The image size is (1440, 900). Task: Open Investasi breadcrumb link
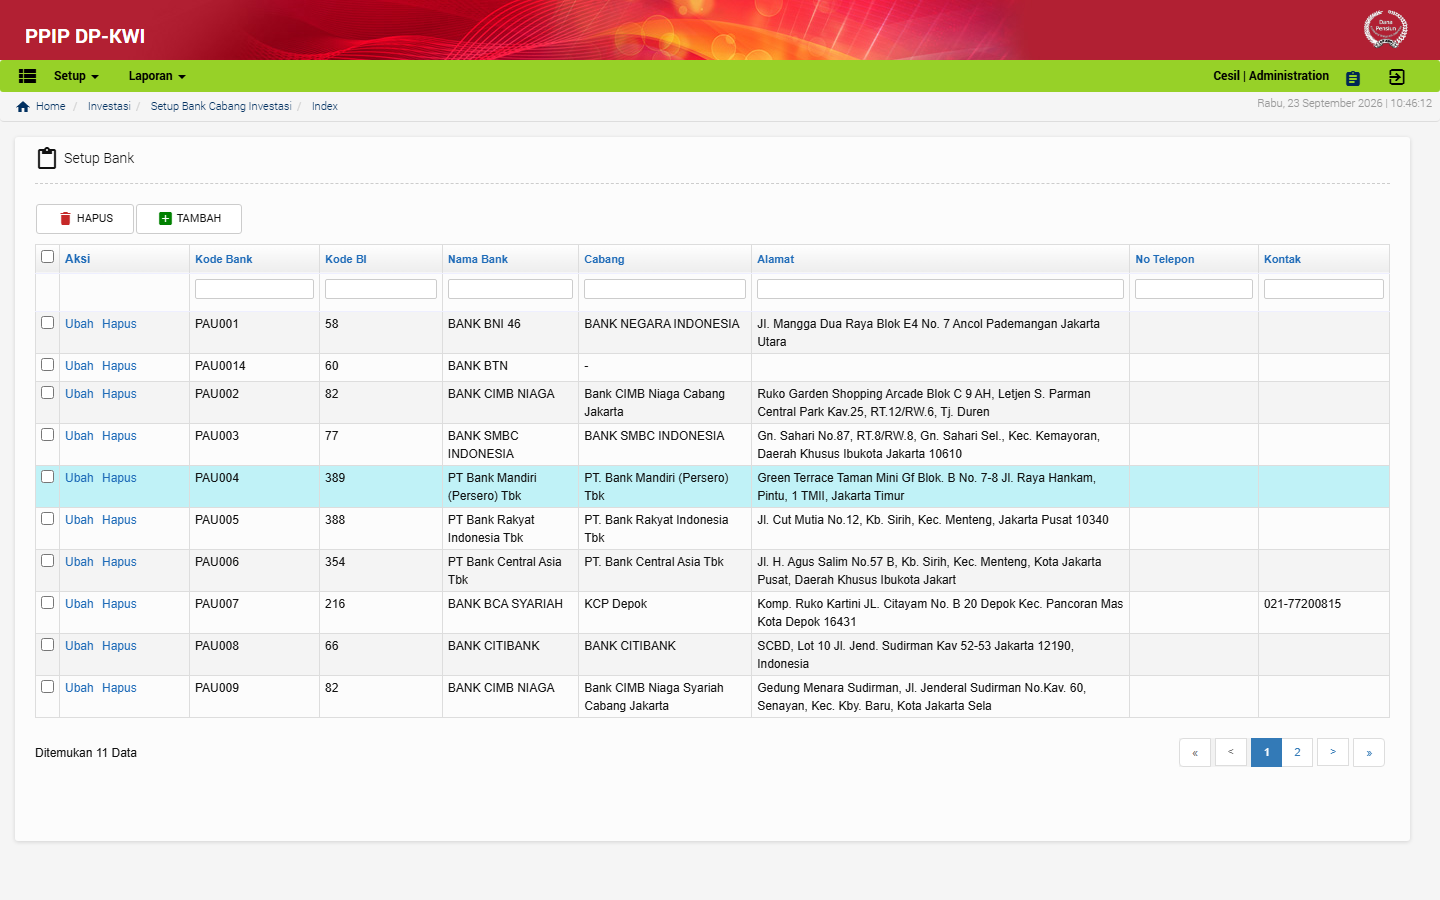[109, 106]
